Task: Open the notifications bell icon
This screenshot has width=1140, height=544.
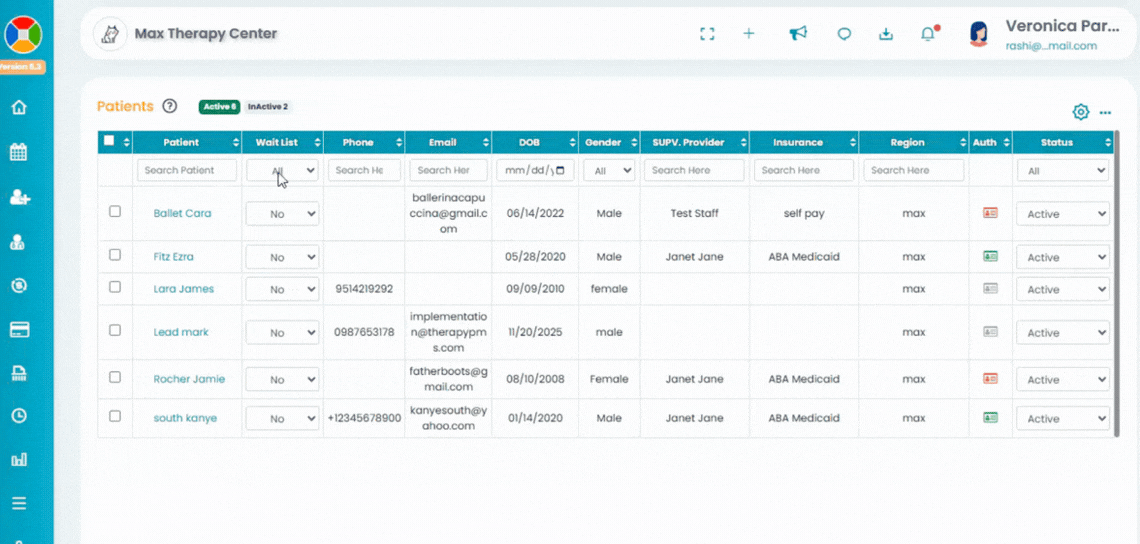Action: point(928,34)
